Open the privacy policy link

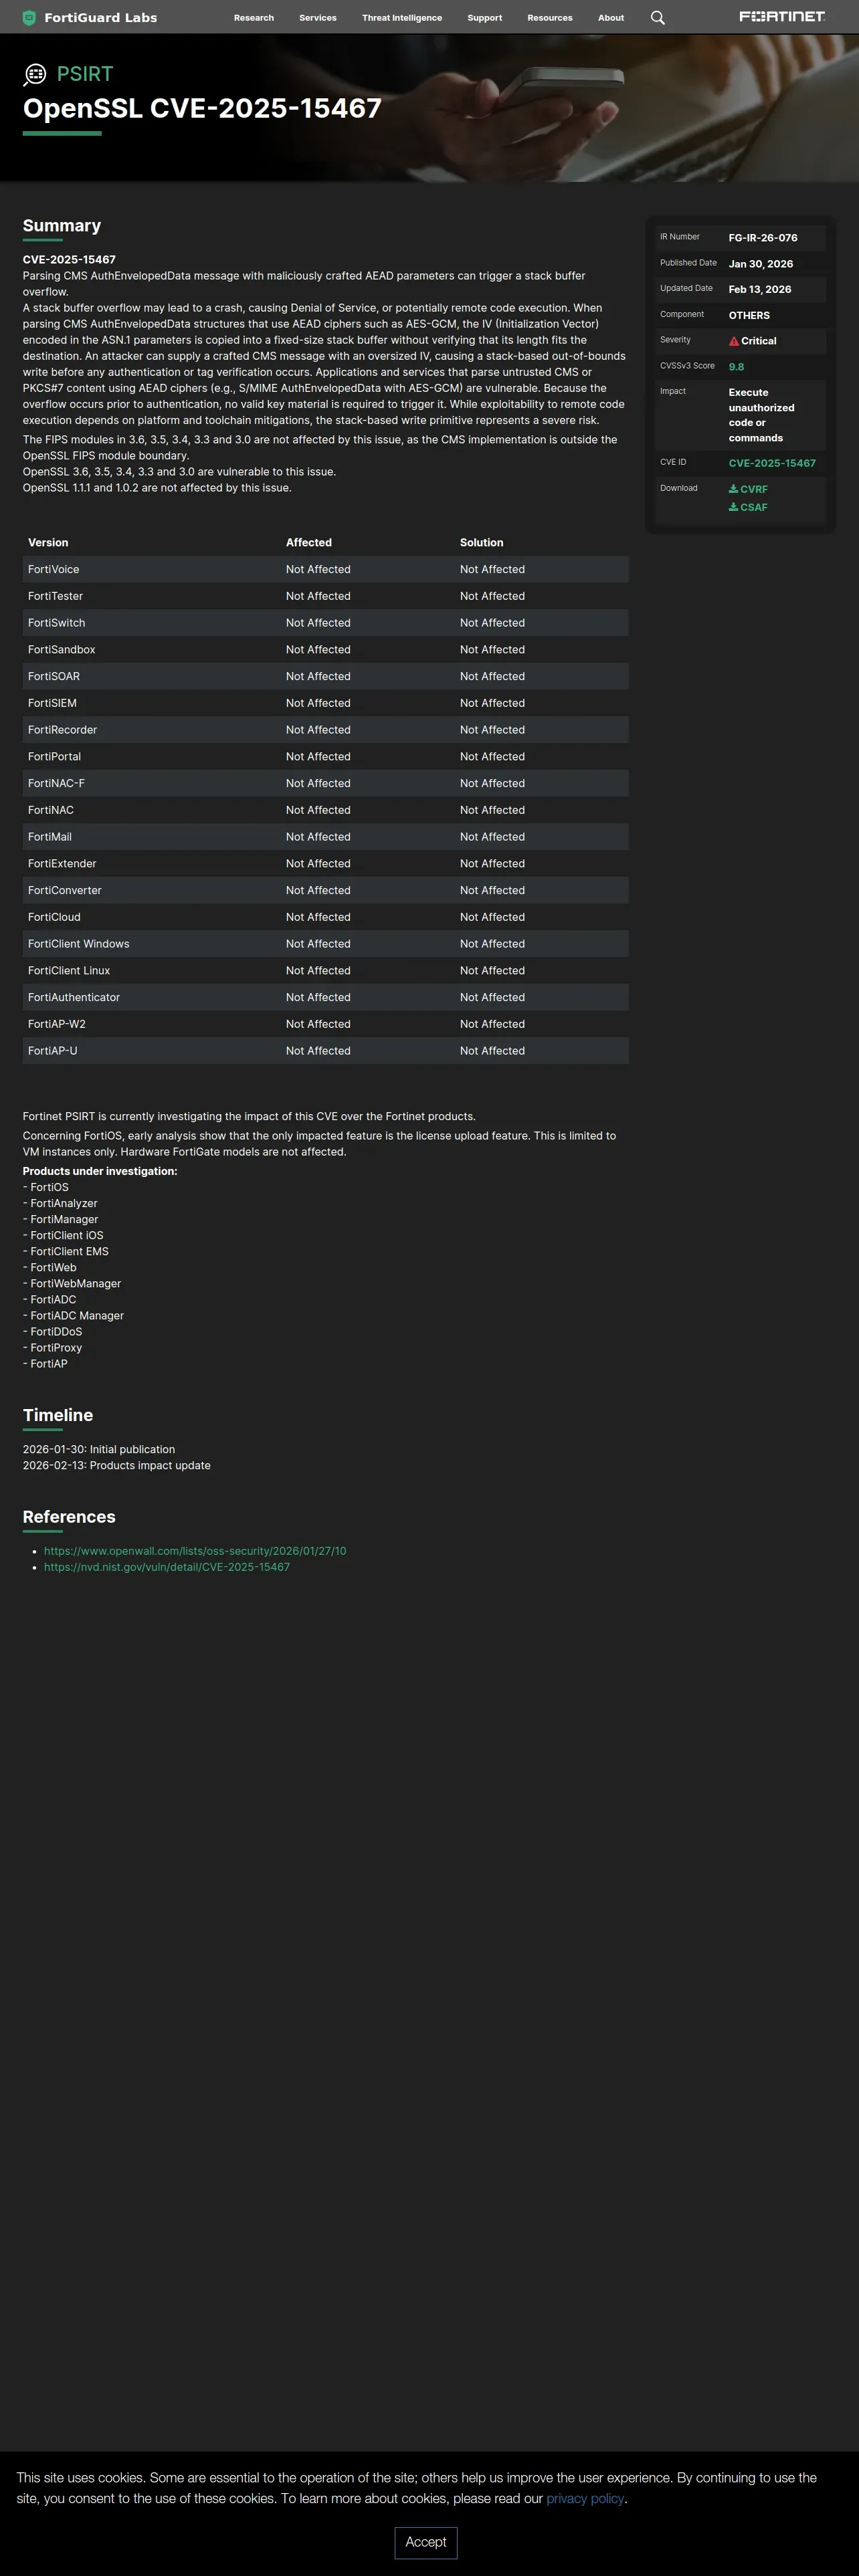coord(585,2498)
